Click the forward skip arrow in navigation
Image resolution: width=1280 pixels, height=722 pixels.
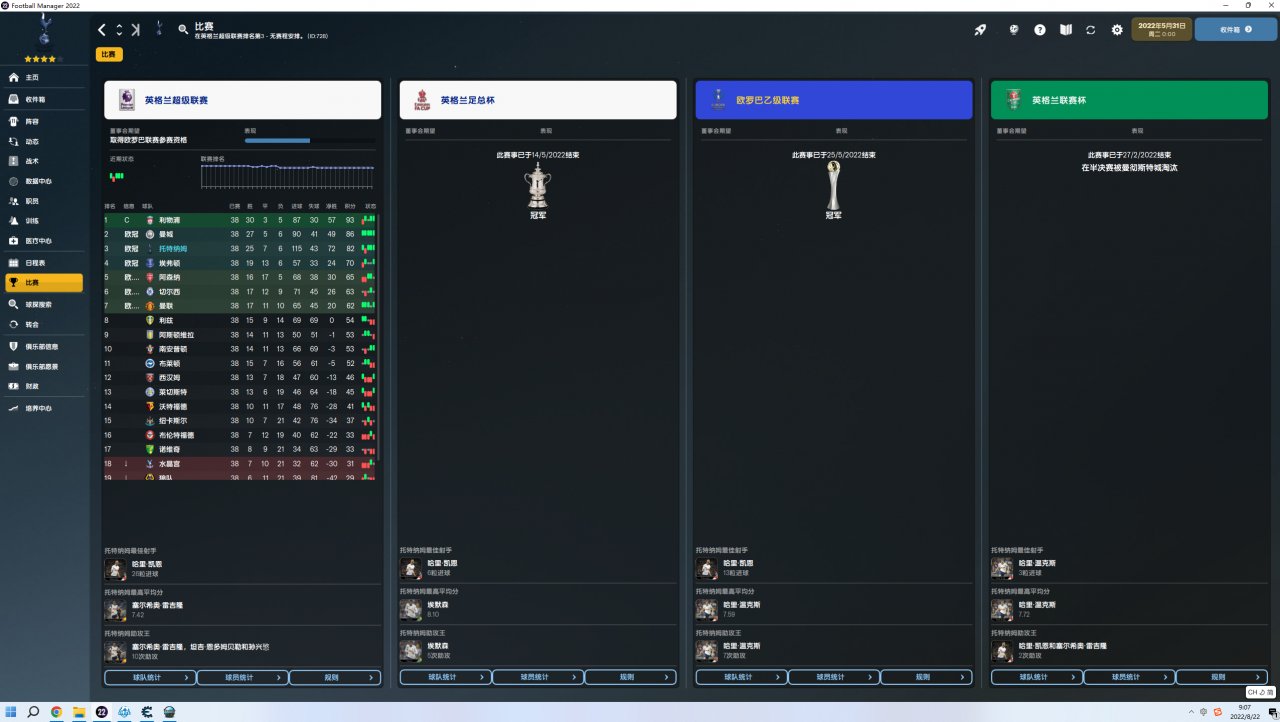(x=135, y=30)
